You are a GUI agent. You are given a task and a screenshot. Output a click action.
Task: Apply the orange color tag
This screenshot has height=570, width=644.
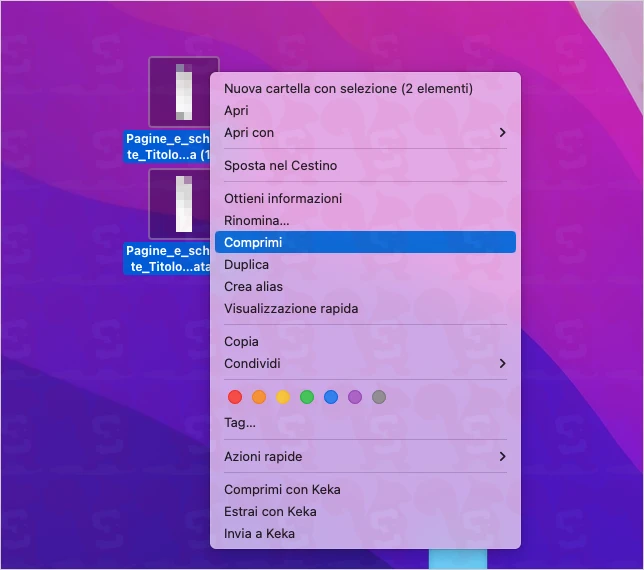(x=259, y=397)
